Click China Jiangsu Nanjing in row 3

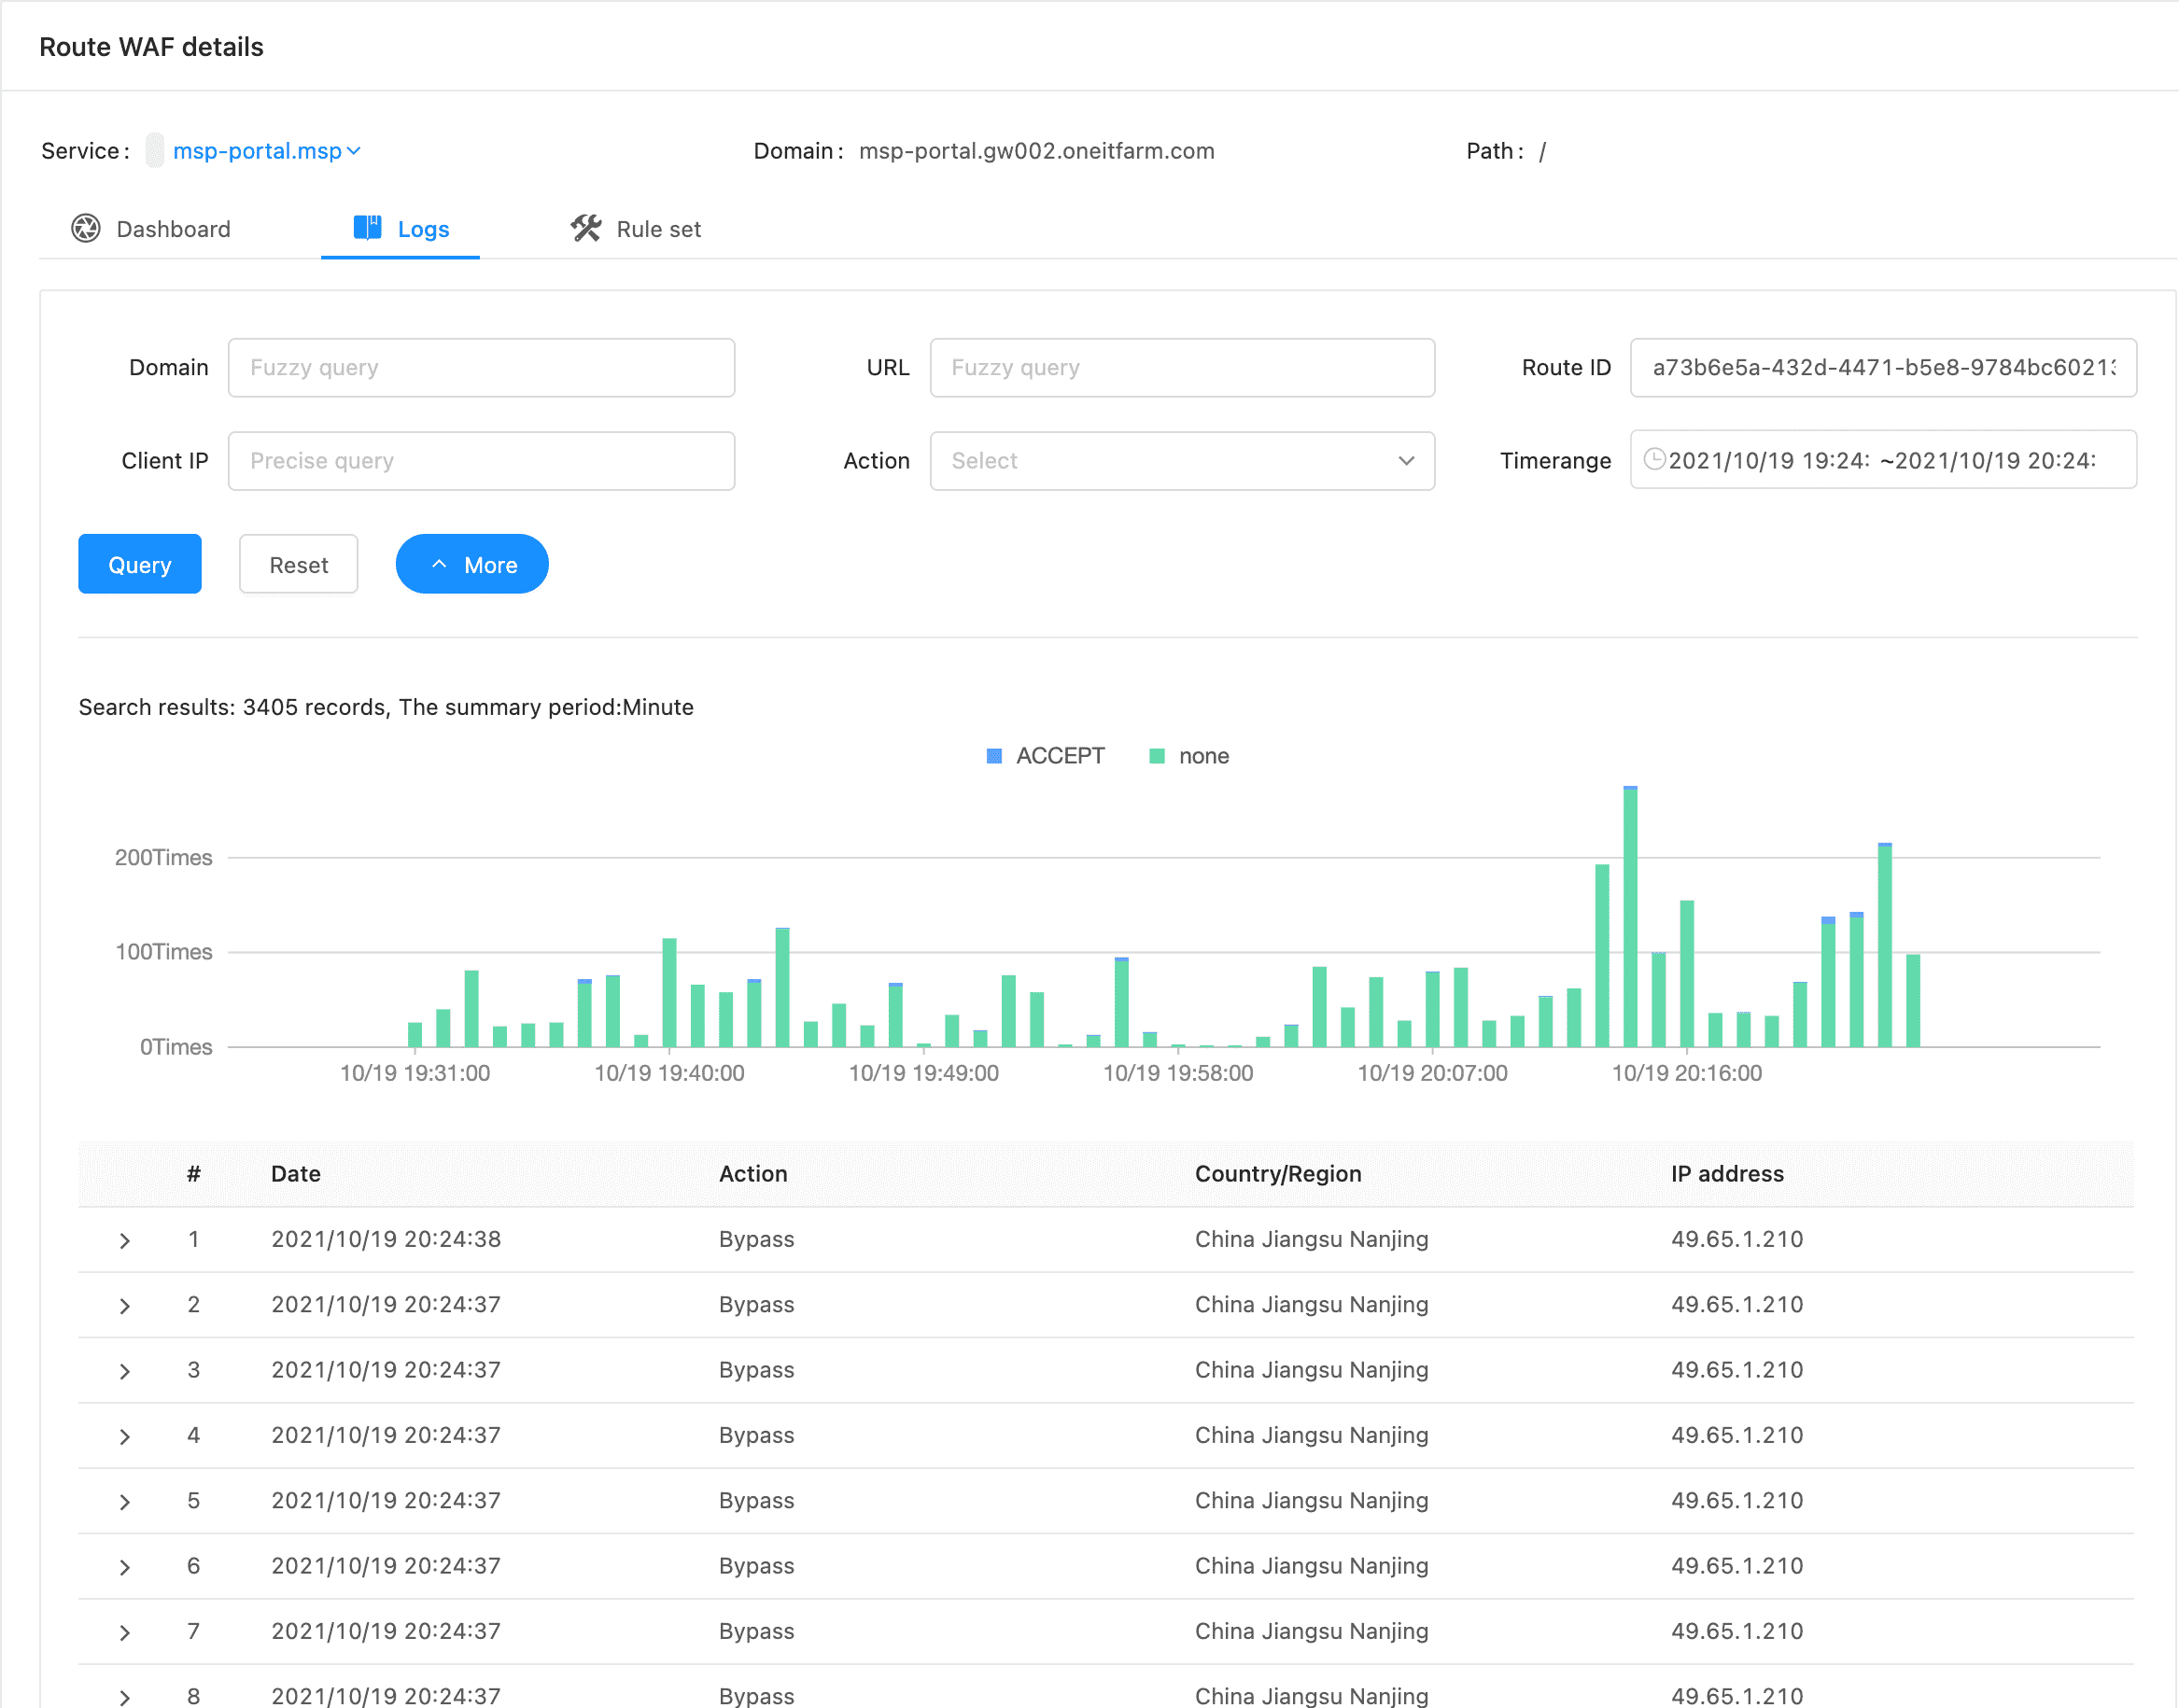(x=1311, y=1370)
